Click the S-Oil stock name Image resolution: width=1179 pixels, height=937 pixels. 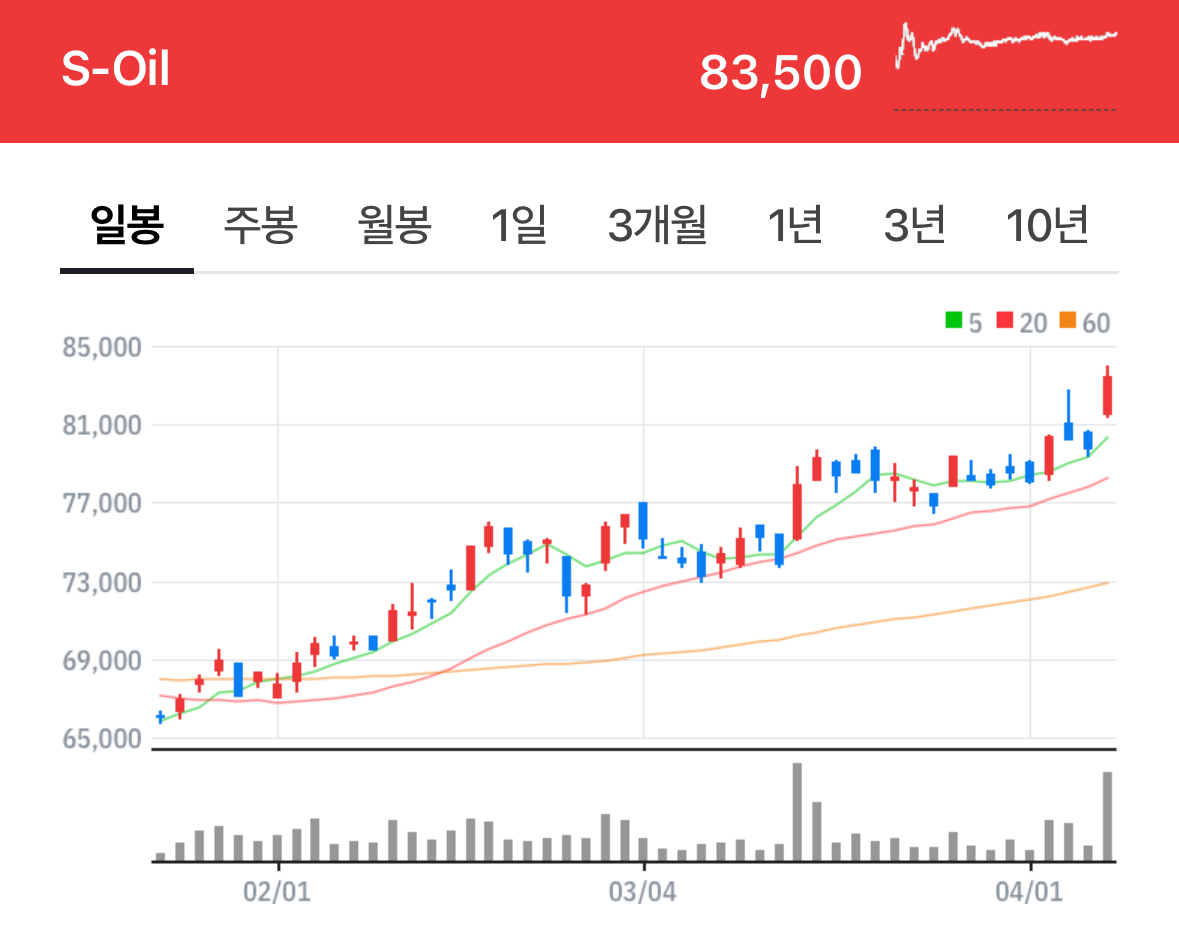coord(115,69)
